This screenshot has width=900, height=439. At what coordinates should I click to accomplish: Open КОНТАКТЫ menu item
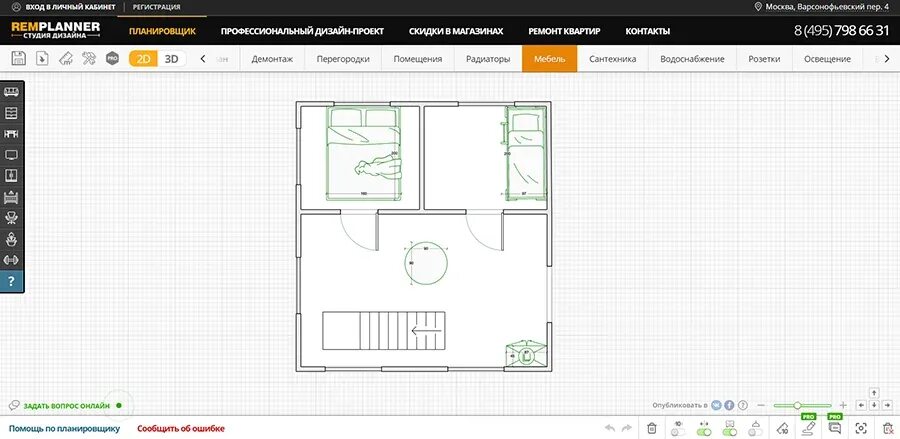click(x=647, y=31)
